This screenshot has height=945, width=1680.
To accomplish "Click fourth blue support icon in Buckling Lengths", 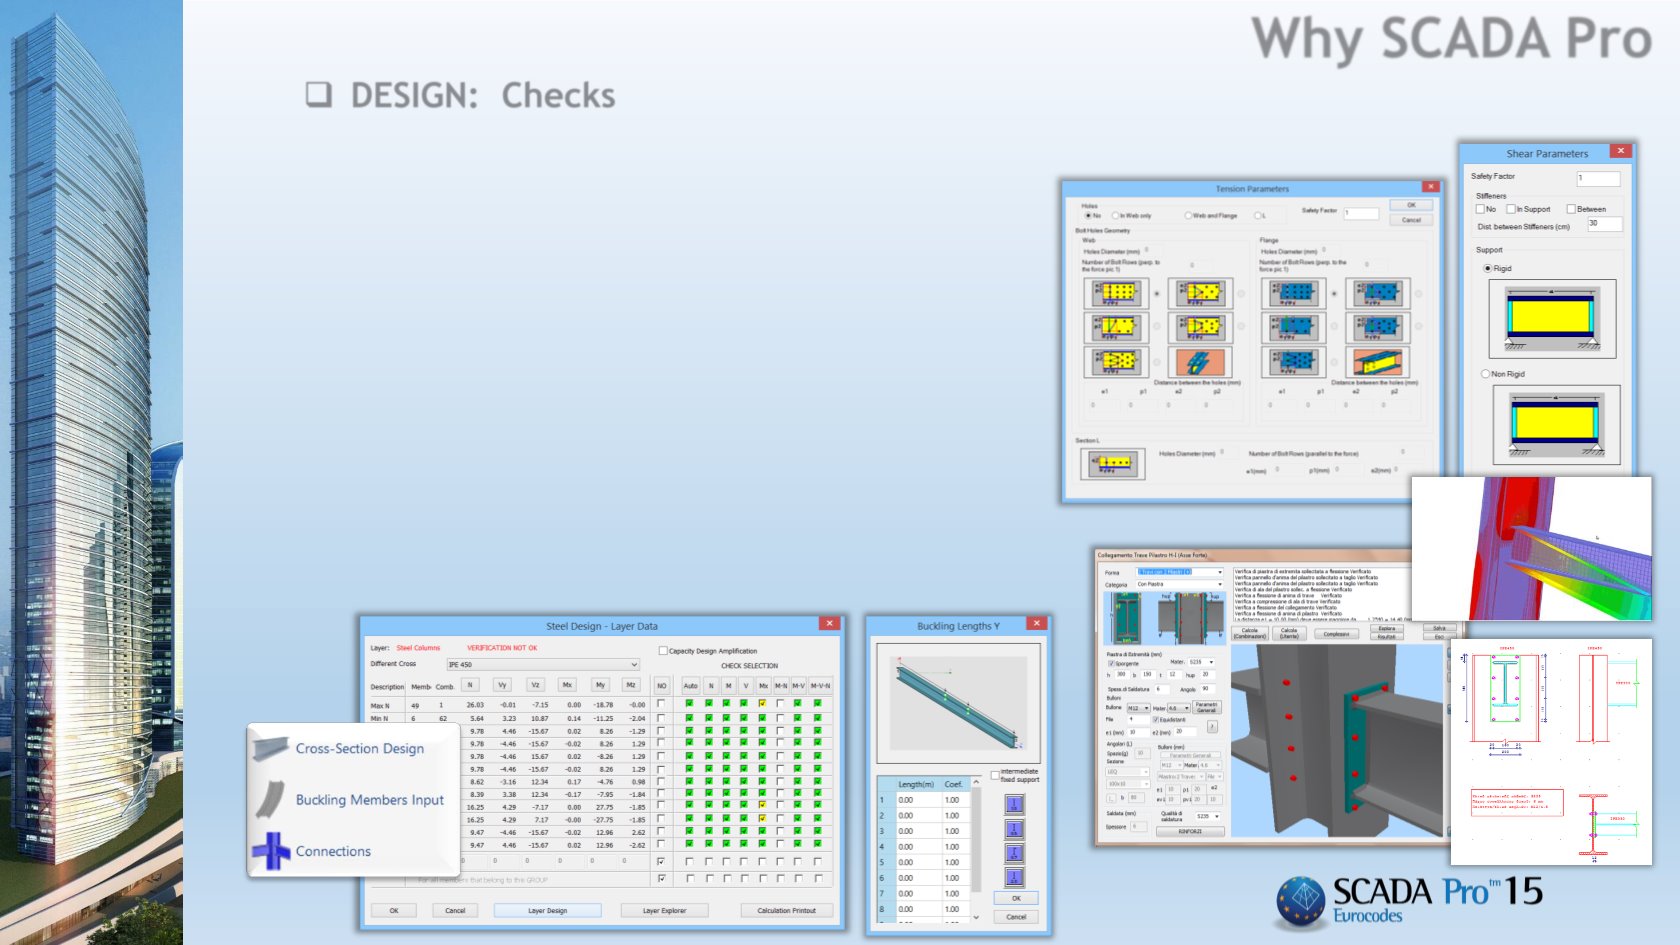I will click(x=1014, y=877).
